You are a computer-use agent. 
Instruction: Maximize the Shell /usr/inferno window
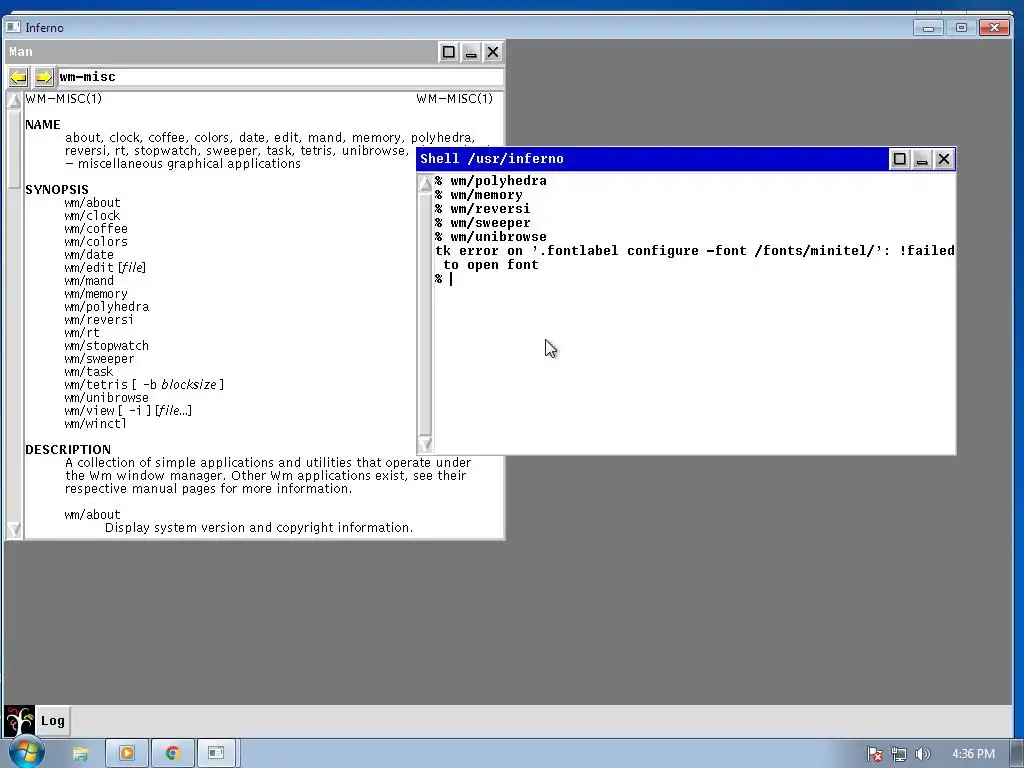(x=899, y=159)
